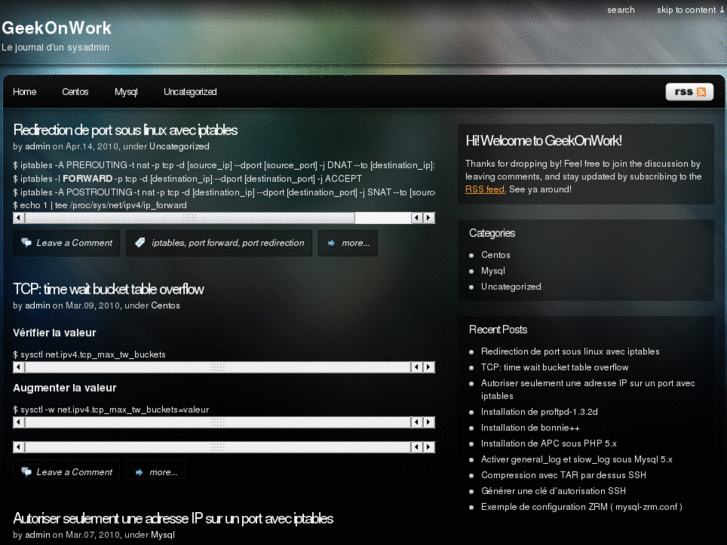Viewport: 727px width, 545px height.
Task: Click left scroll arrow under iptables code block
Action: 19,218
